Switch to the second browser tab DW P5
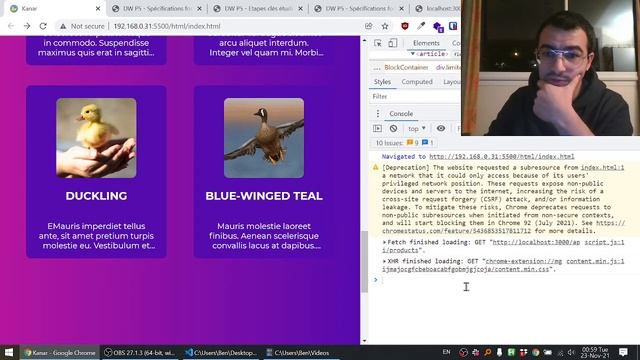This screenshot has height=360, width=640. click(157, 9)
